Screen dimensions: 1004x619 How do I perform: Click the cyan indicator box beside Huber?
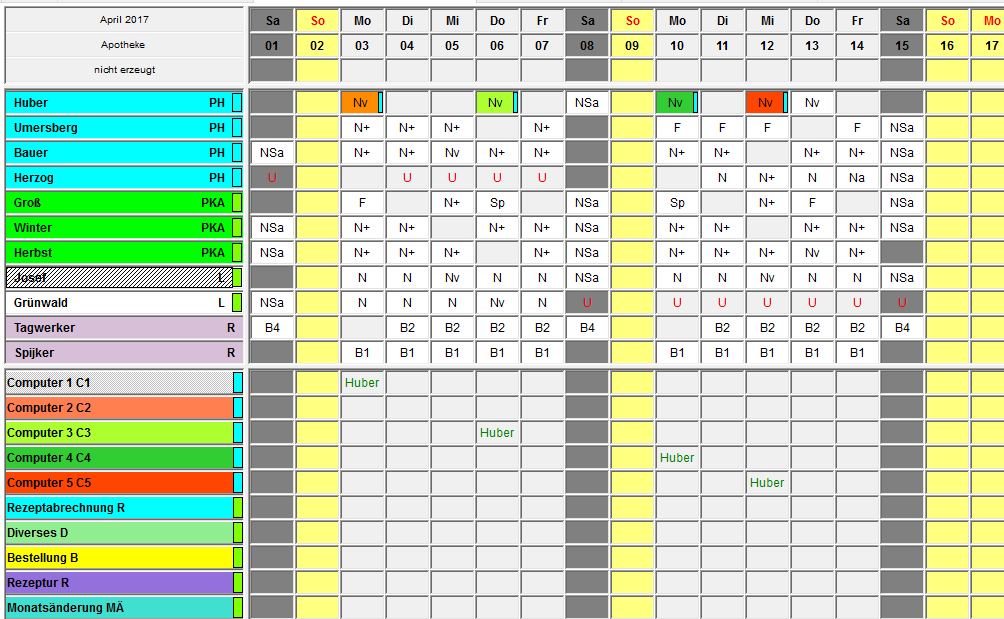coord(237,103)
